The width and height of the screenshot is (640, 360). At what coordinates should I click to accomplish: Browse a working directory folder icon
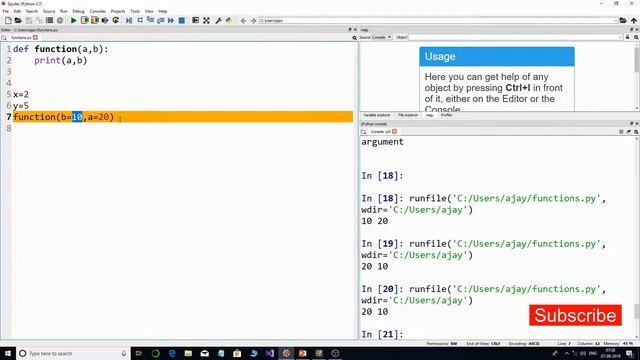[x=623, y=20]
